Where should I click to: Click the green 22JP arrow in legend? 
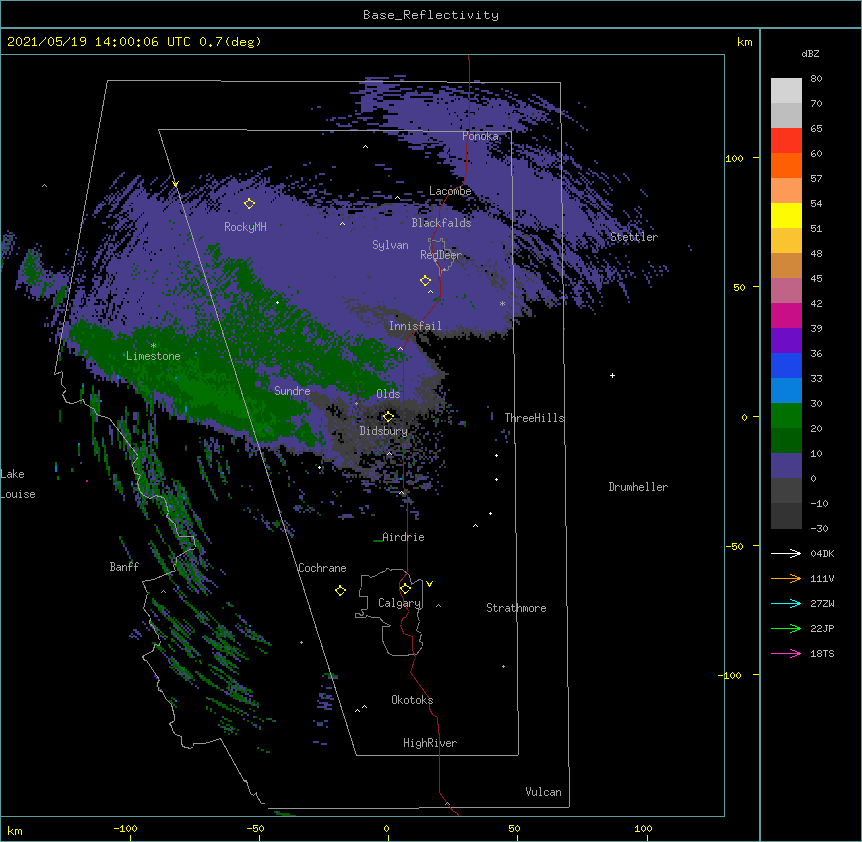pos(786,628)
